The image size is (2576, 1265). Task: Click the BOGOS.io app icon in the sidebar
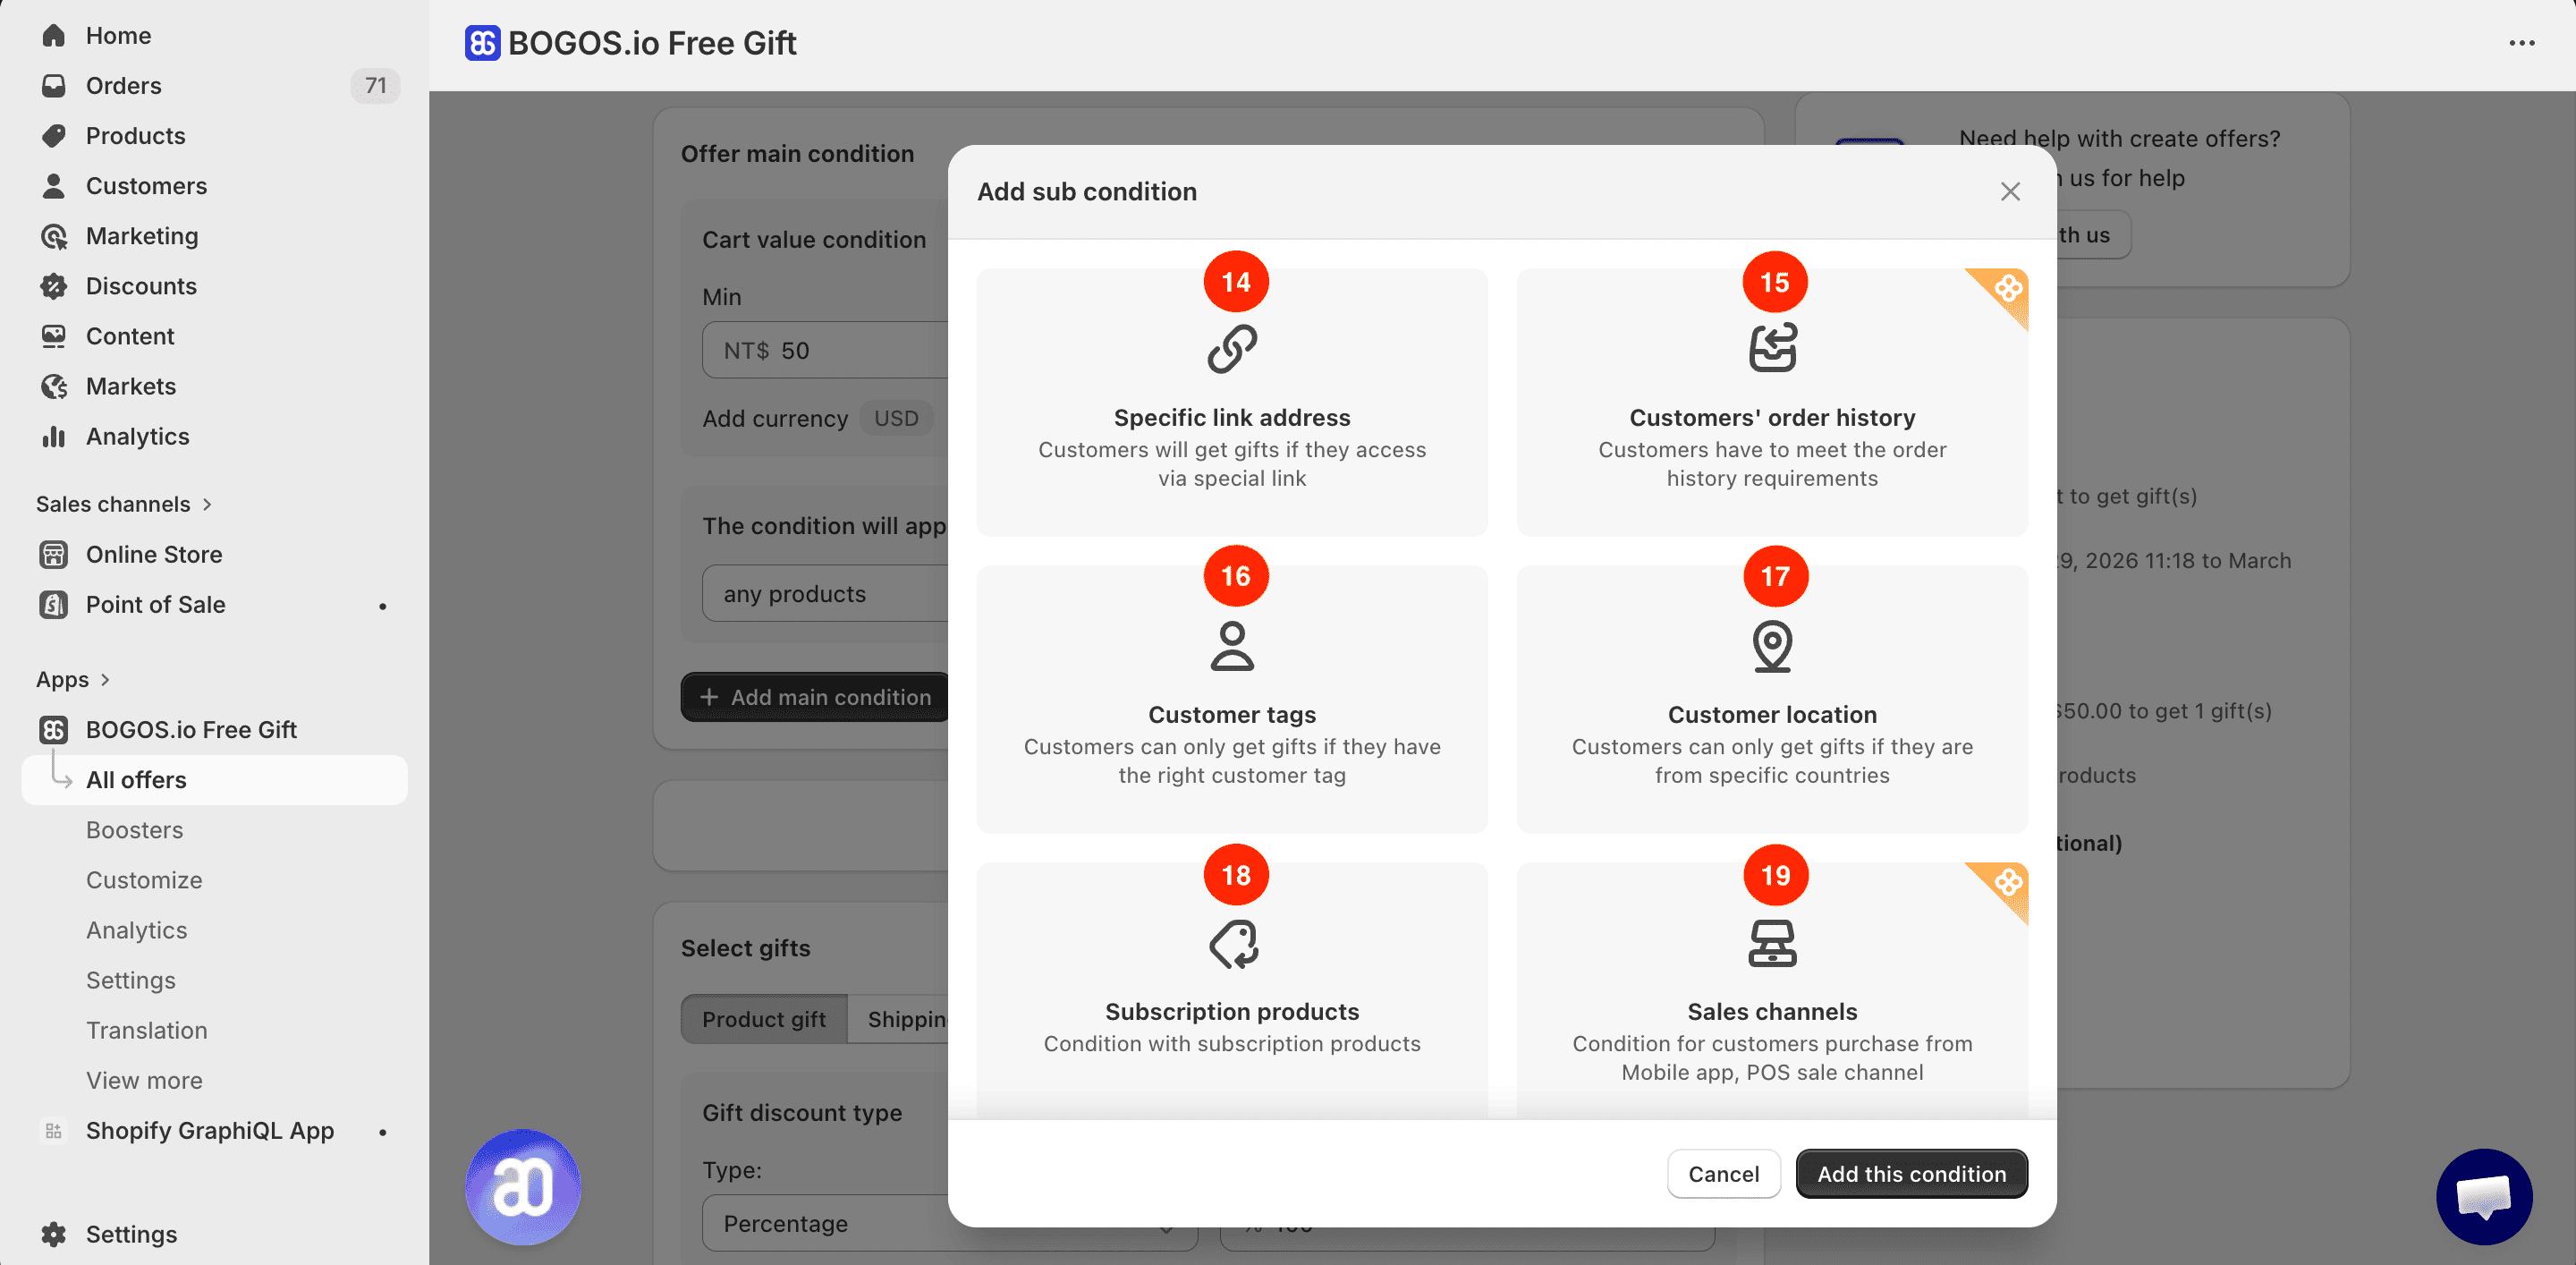click(54, 729)
